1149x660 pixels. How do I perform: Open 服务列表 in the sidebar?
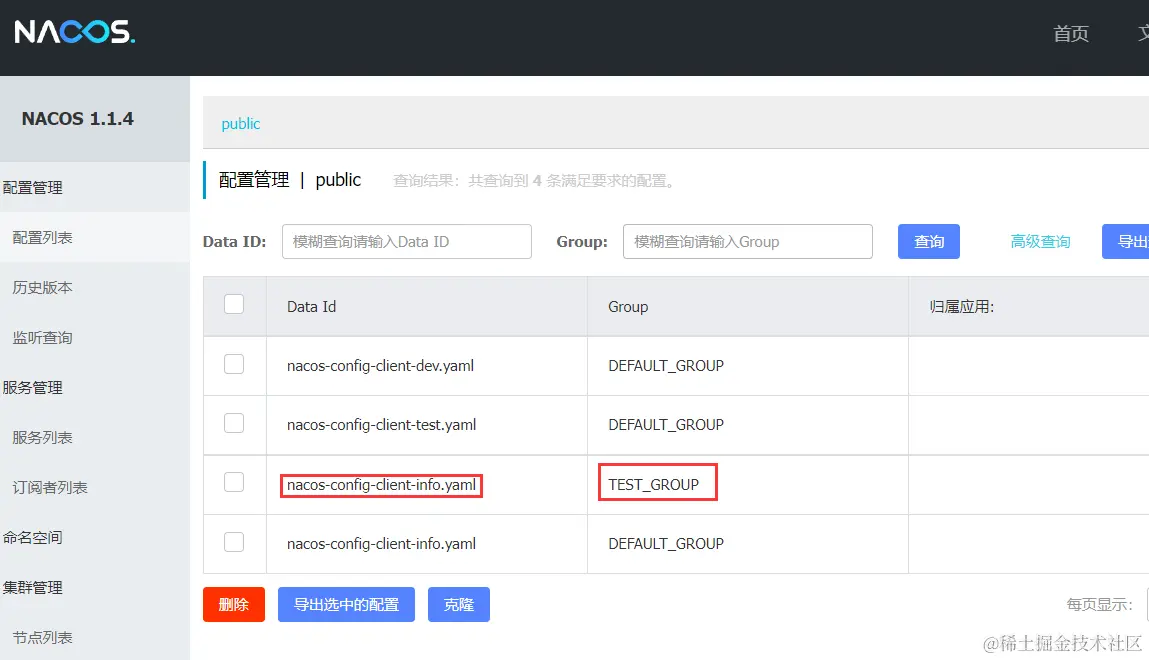click(x=43, y=437)
